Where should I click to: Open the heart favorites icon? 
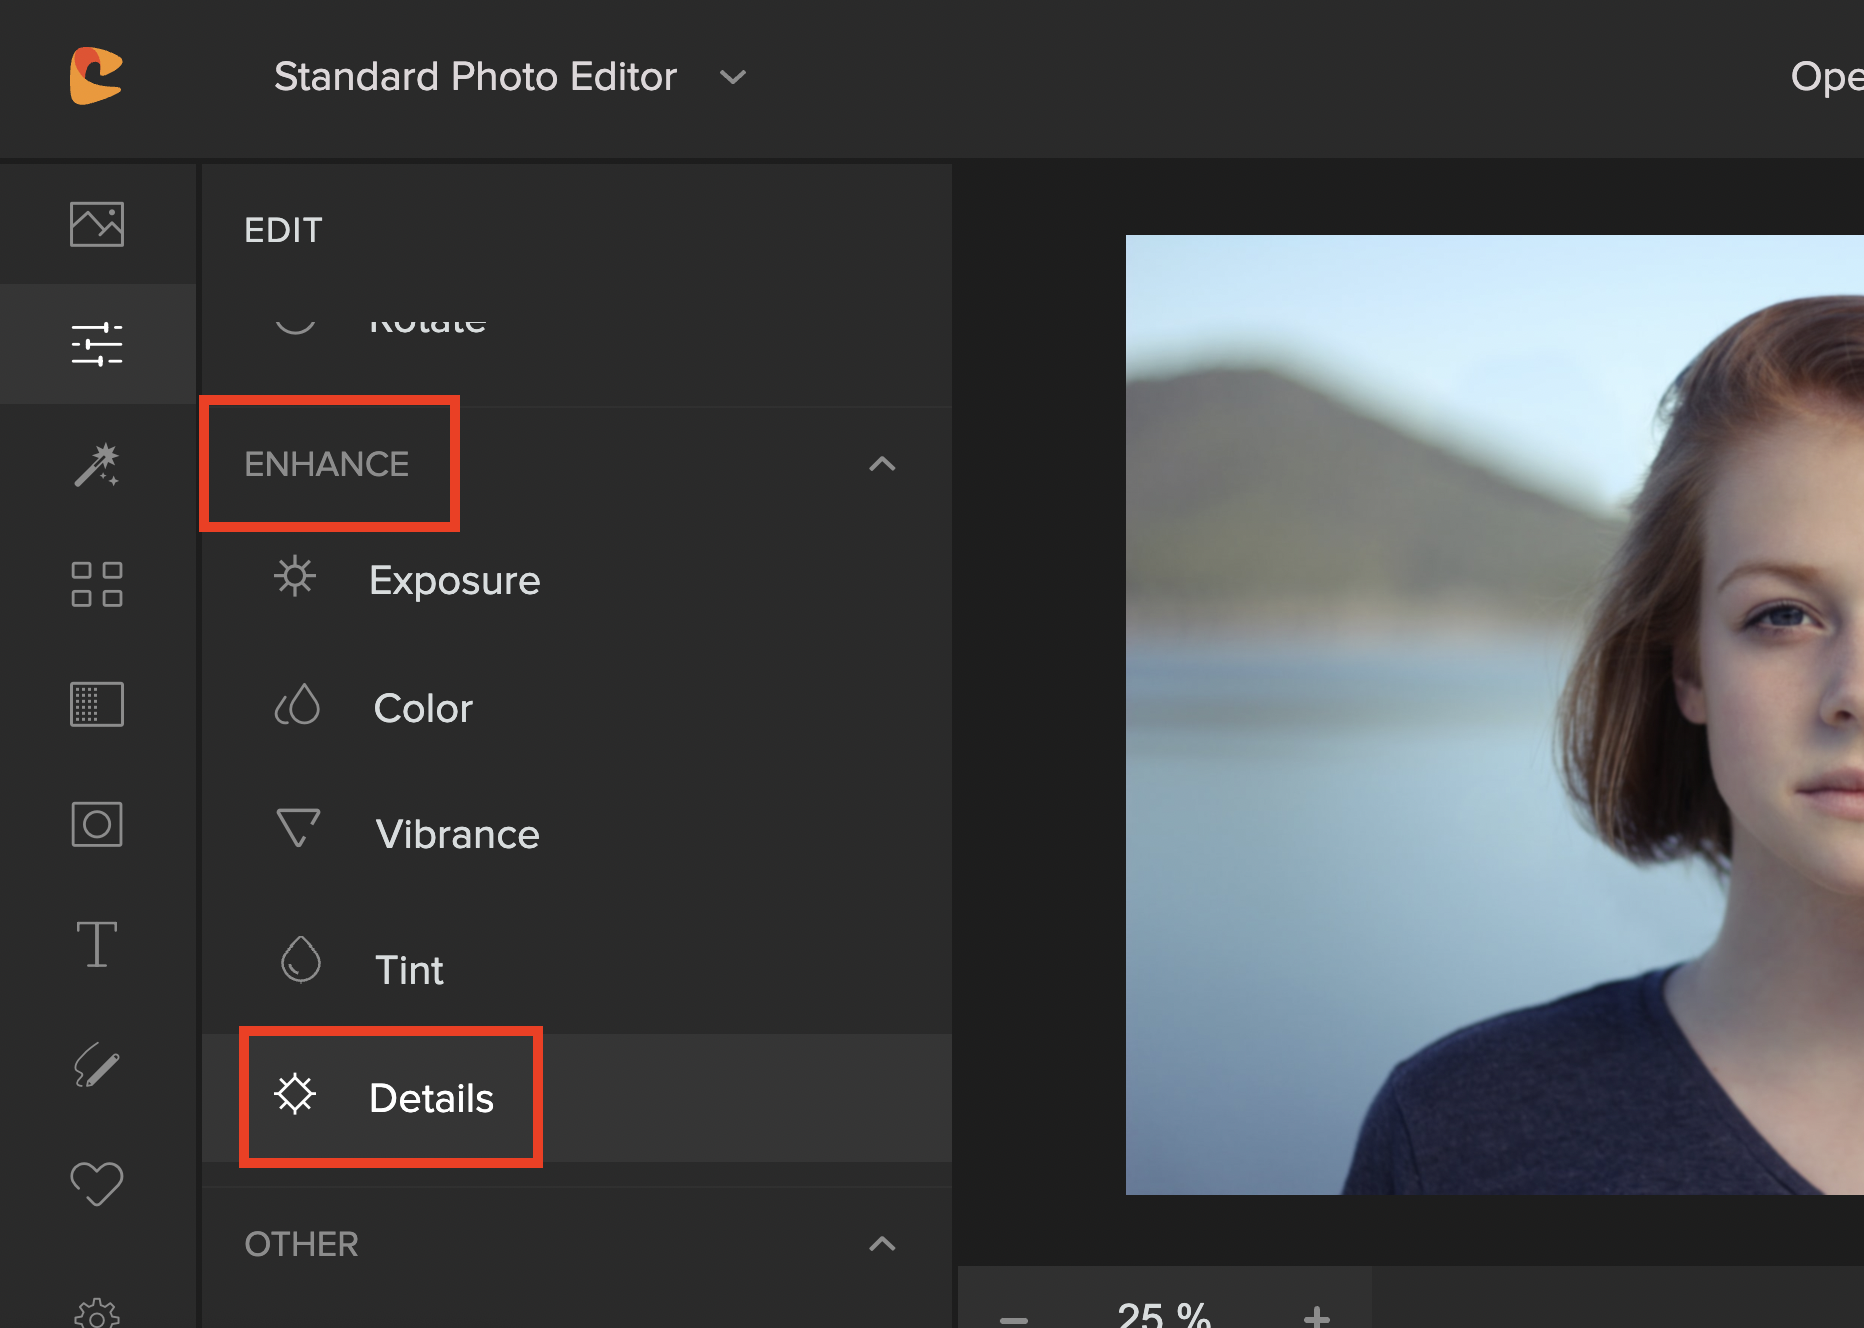(x=97, y=1184)
